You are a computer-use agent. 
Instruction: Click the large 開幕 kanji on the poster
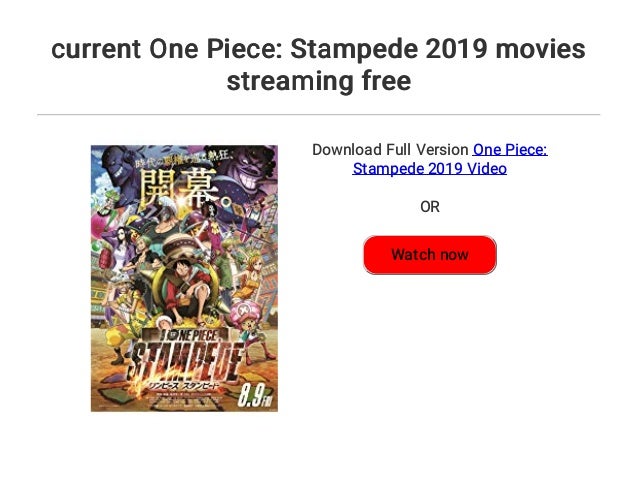[x=185, y=187]
